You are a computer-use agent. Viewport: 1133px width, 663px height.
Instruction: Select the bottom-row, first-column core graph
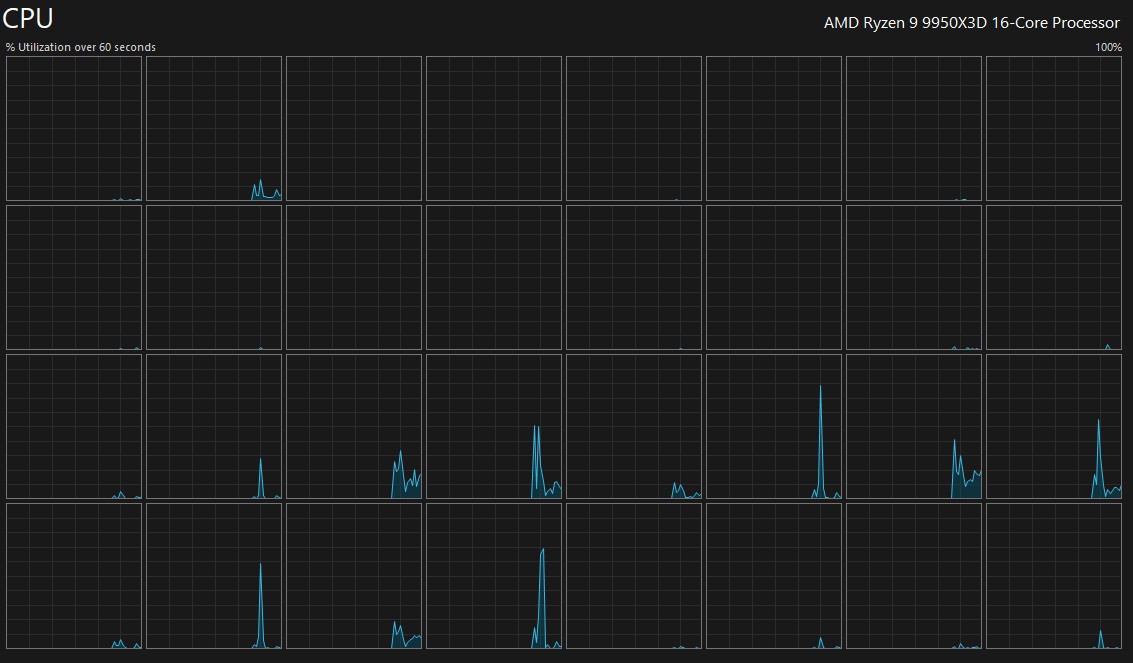tap(74, 576)
